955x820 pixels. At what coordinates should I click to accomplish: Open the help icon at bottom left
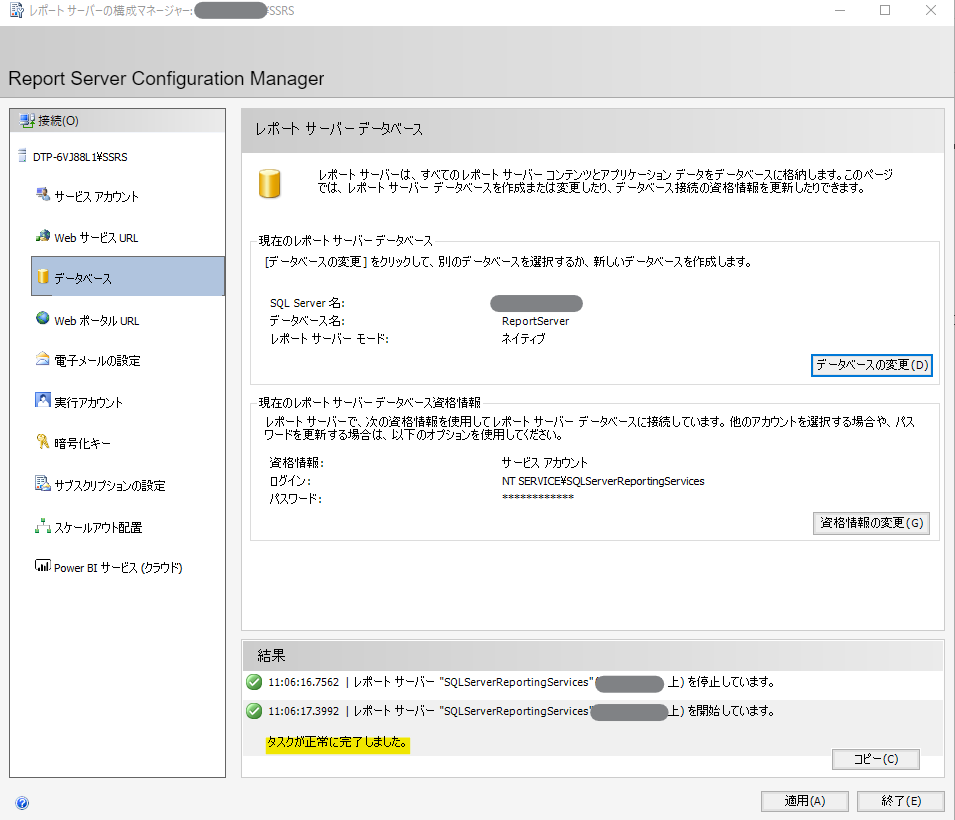click(22, 802)
